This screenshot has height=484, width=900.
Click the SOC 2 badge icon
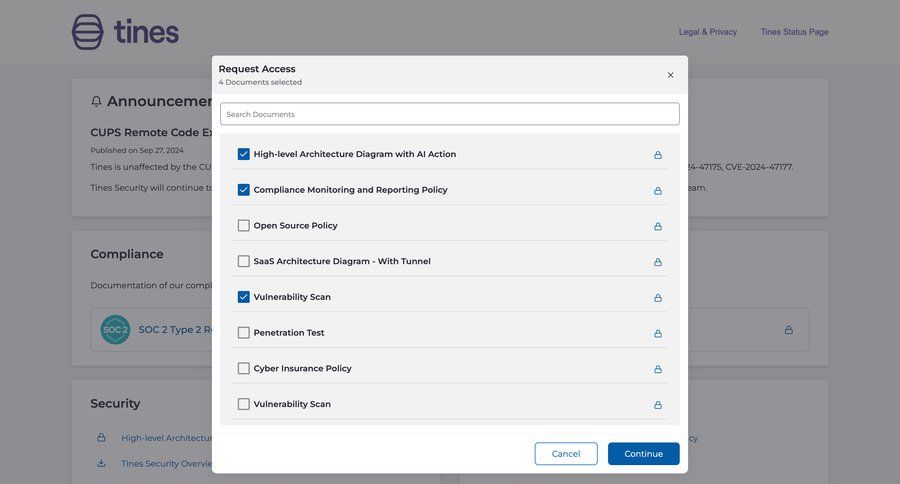pos(115,330)
